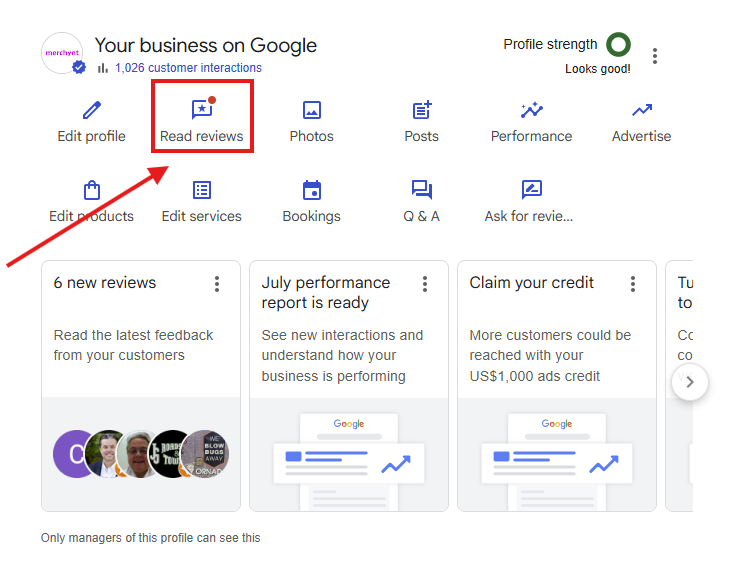
Task: Click the Performance label
Action: (532, 136)
